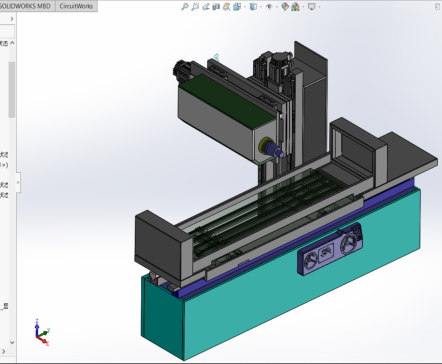
Task: Click the right chevron atop the left panel
Action: [12, 19]
